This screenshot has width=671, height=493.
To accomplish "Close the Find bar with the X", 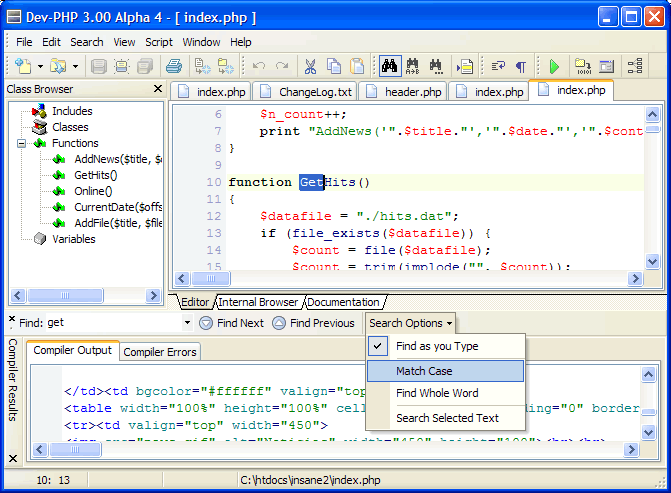I will [12, 319].
